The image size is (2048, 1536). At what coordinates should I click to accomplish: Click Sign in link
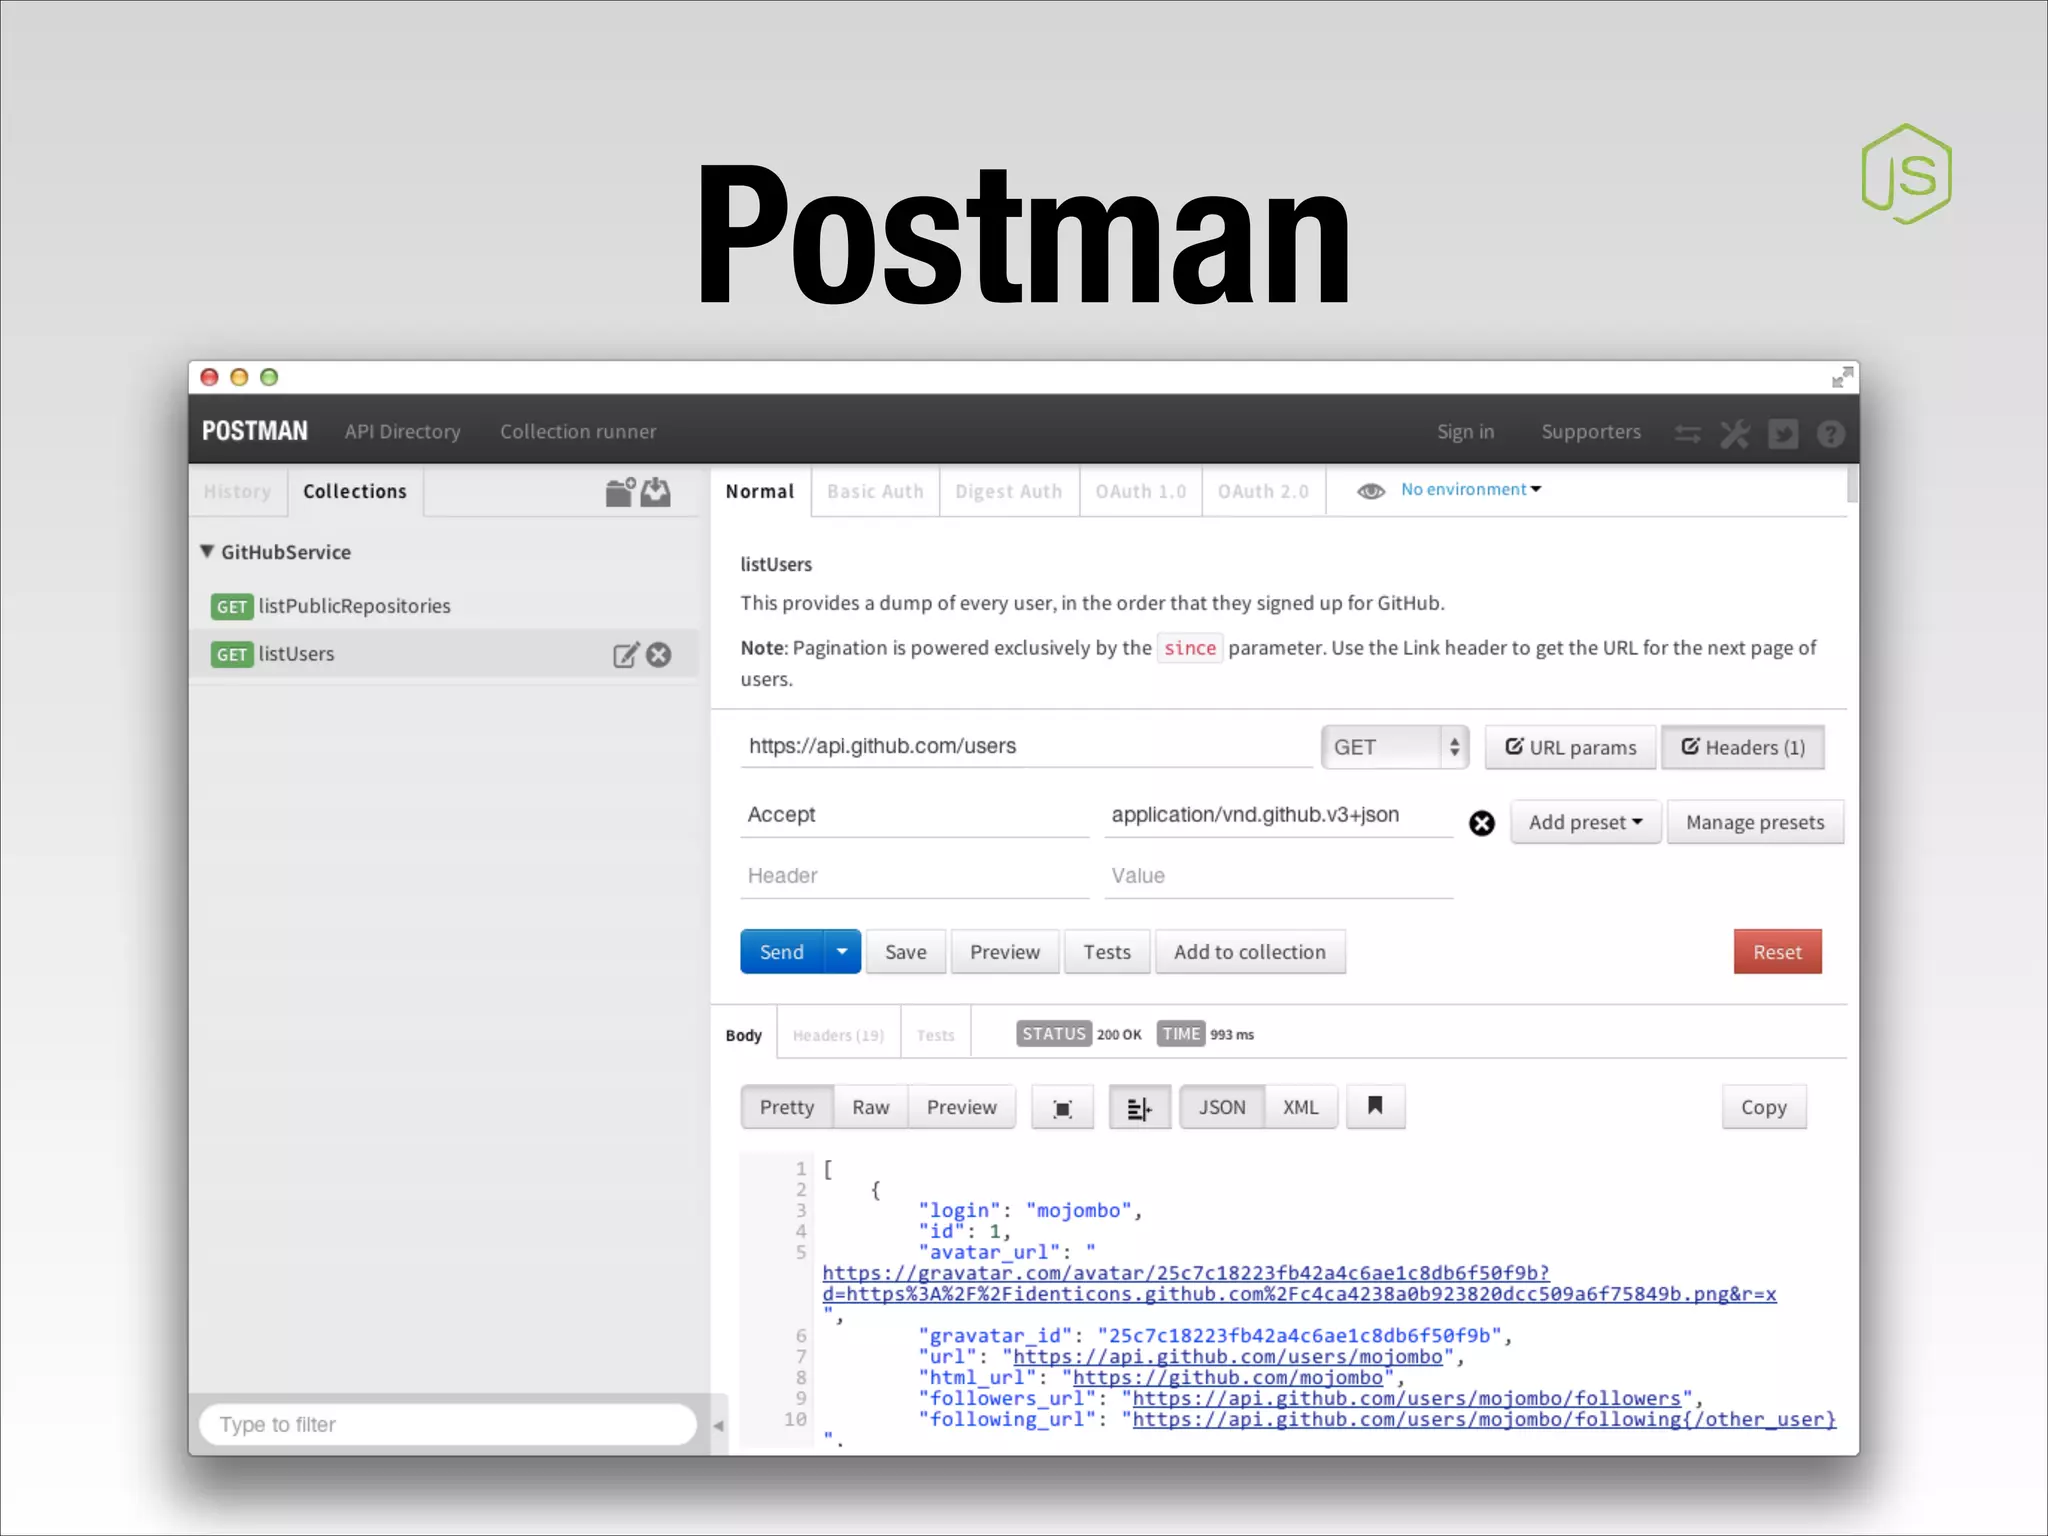pyautogui.click(x=1466, y=431)
